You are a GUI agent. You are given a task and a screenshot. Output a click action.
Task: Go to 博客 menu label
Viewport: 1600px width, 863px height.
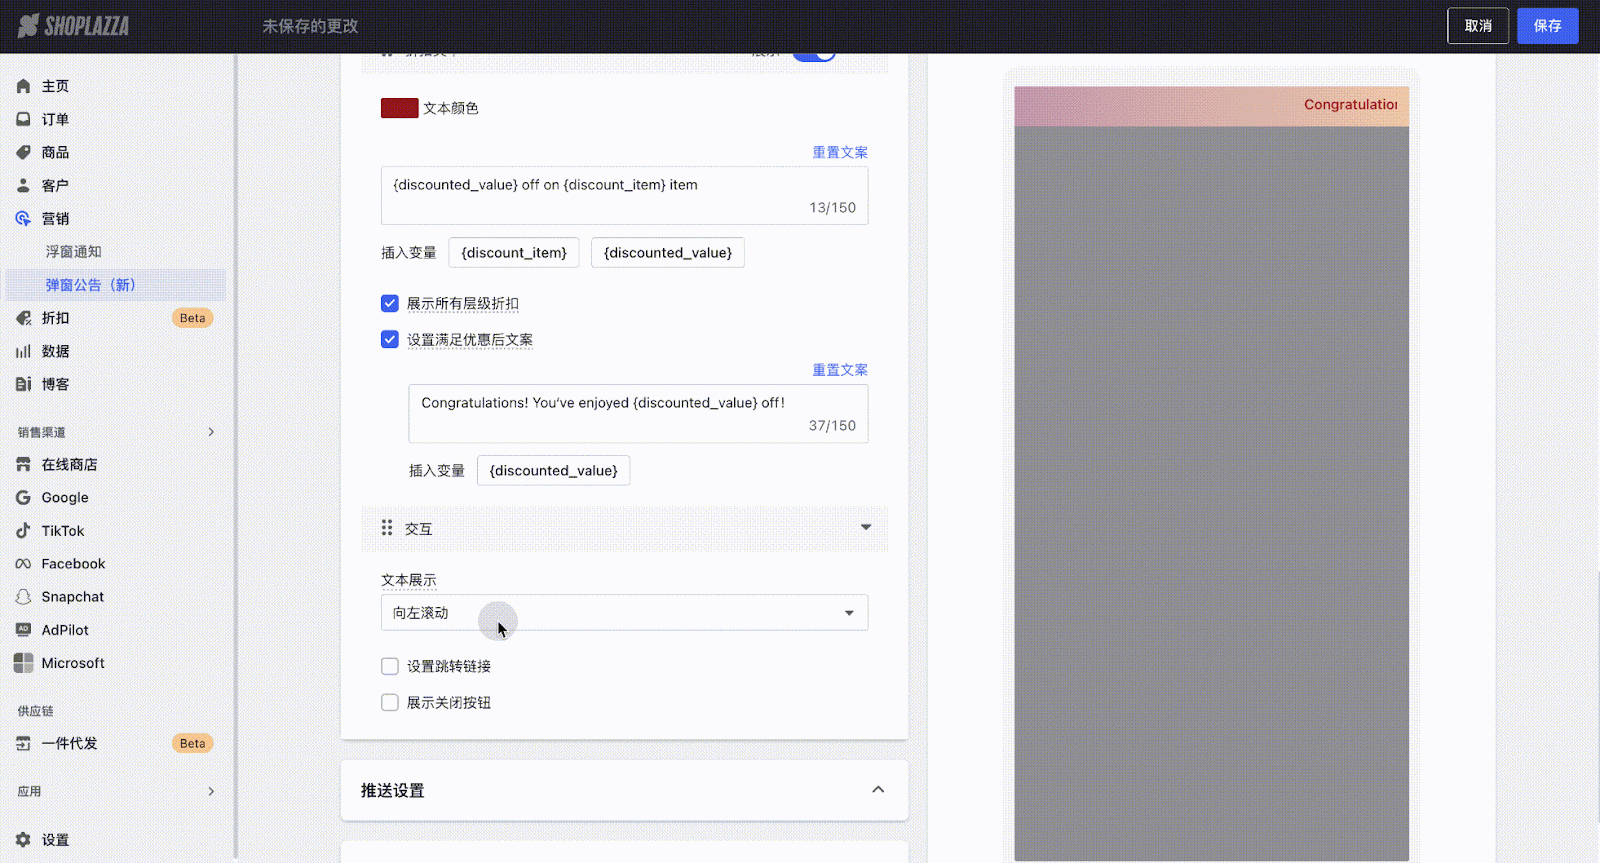click(56, 384)
